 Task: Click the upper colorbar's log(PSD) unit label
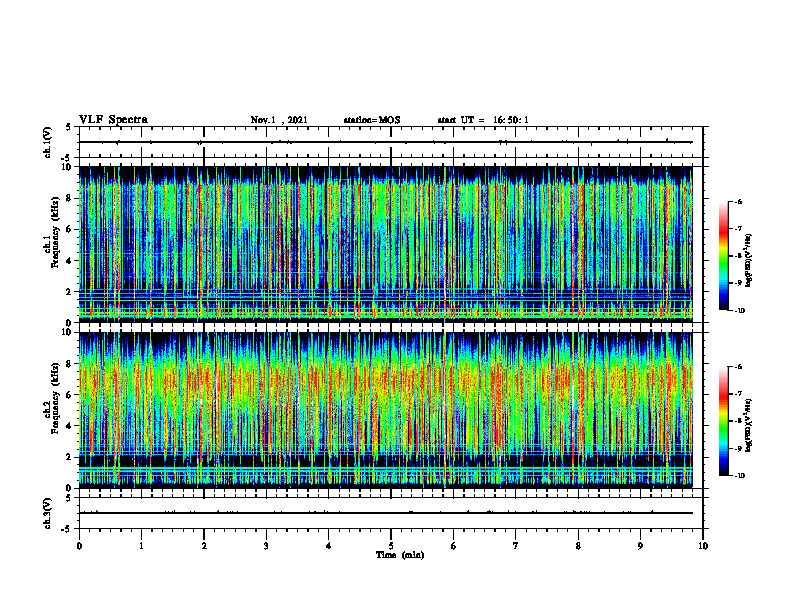[749, 261]
